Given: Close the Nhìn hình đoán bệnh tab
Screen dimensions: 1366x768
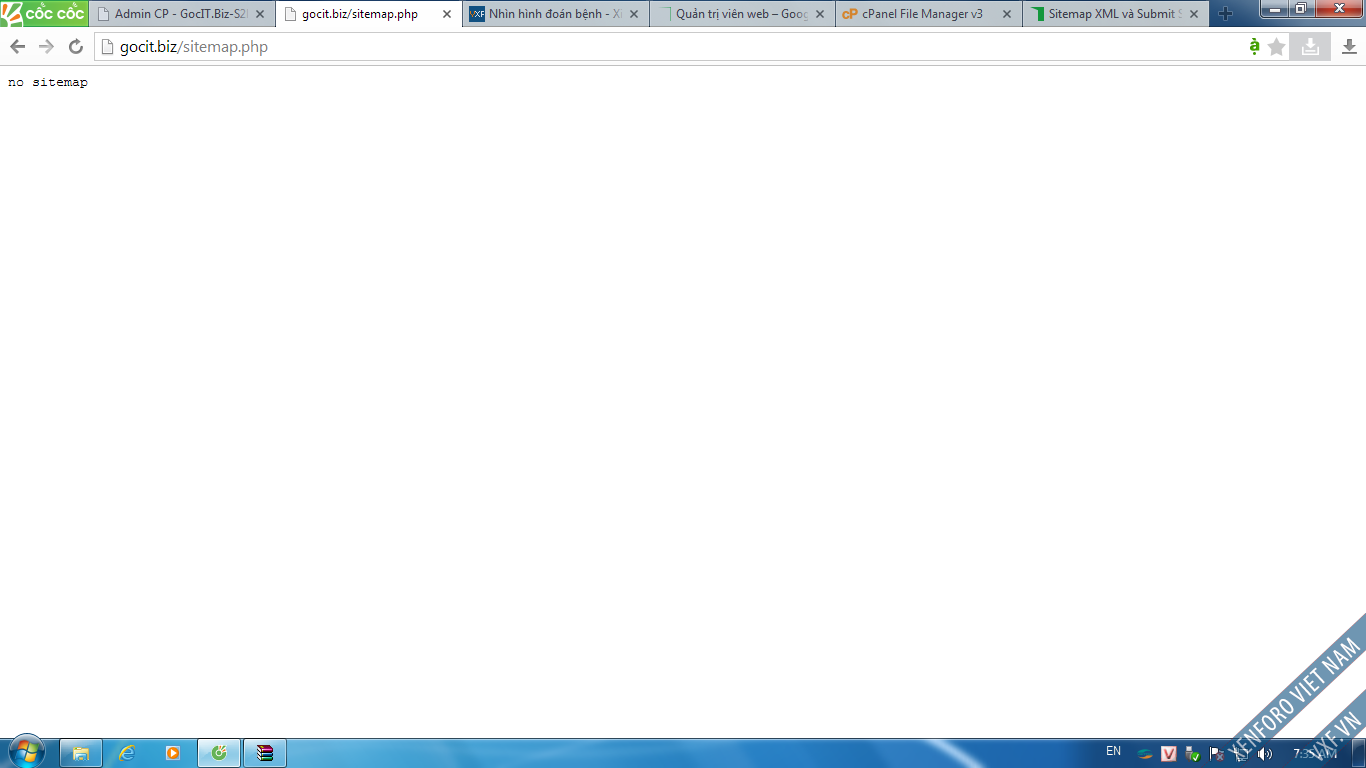Looking at the screenshot, I should [633, 14].
